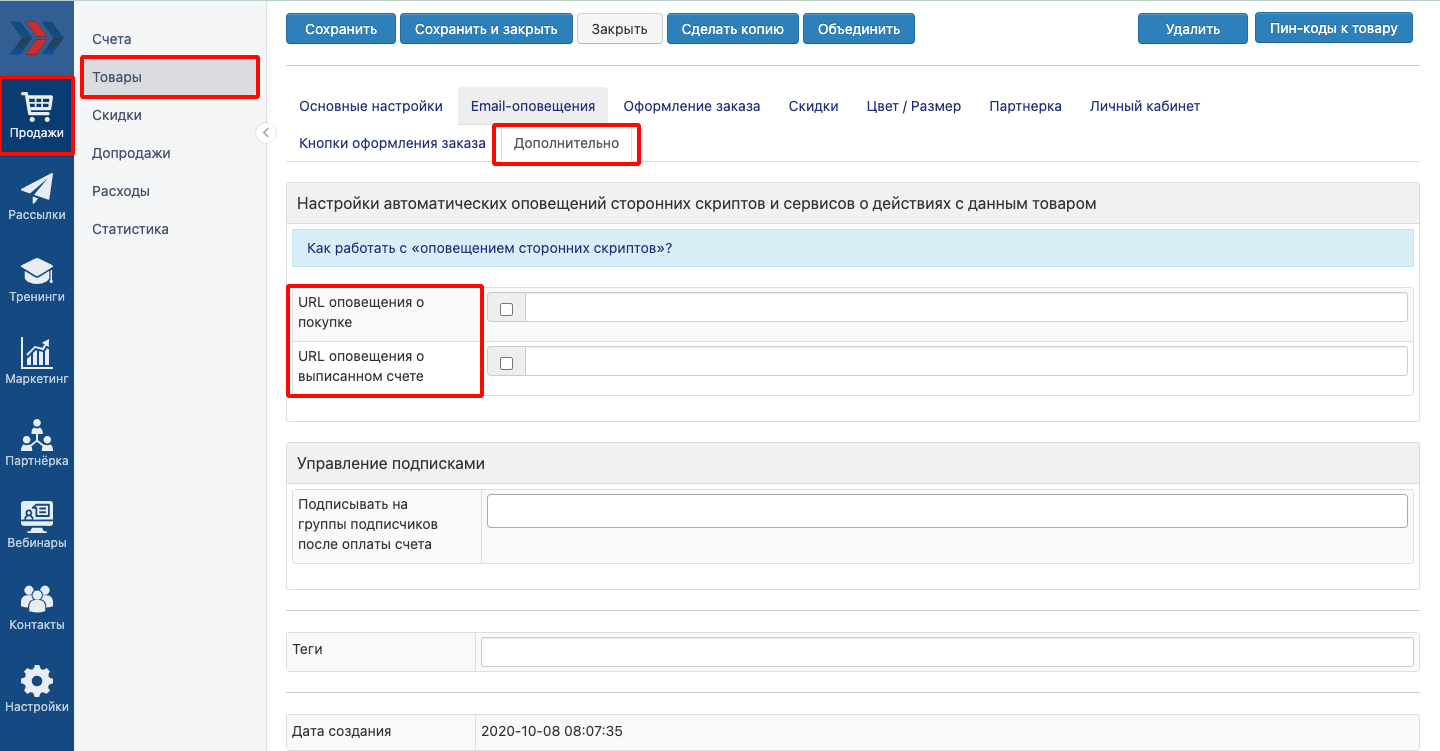Open Партнёрка network icon
Screen dimensions: 1440x751
[37, 443]
